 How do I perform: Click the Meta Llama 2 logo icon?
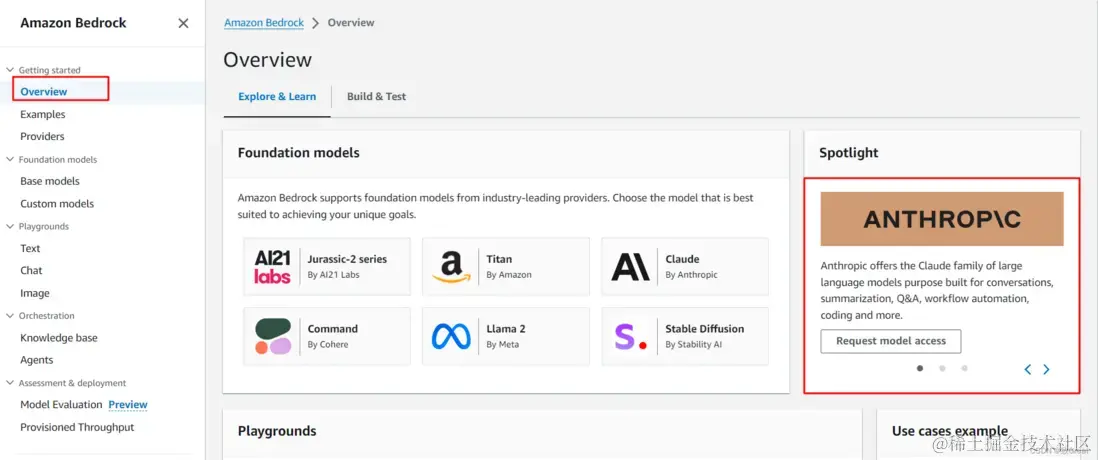click(451, 336)
